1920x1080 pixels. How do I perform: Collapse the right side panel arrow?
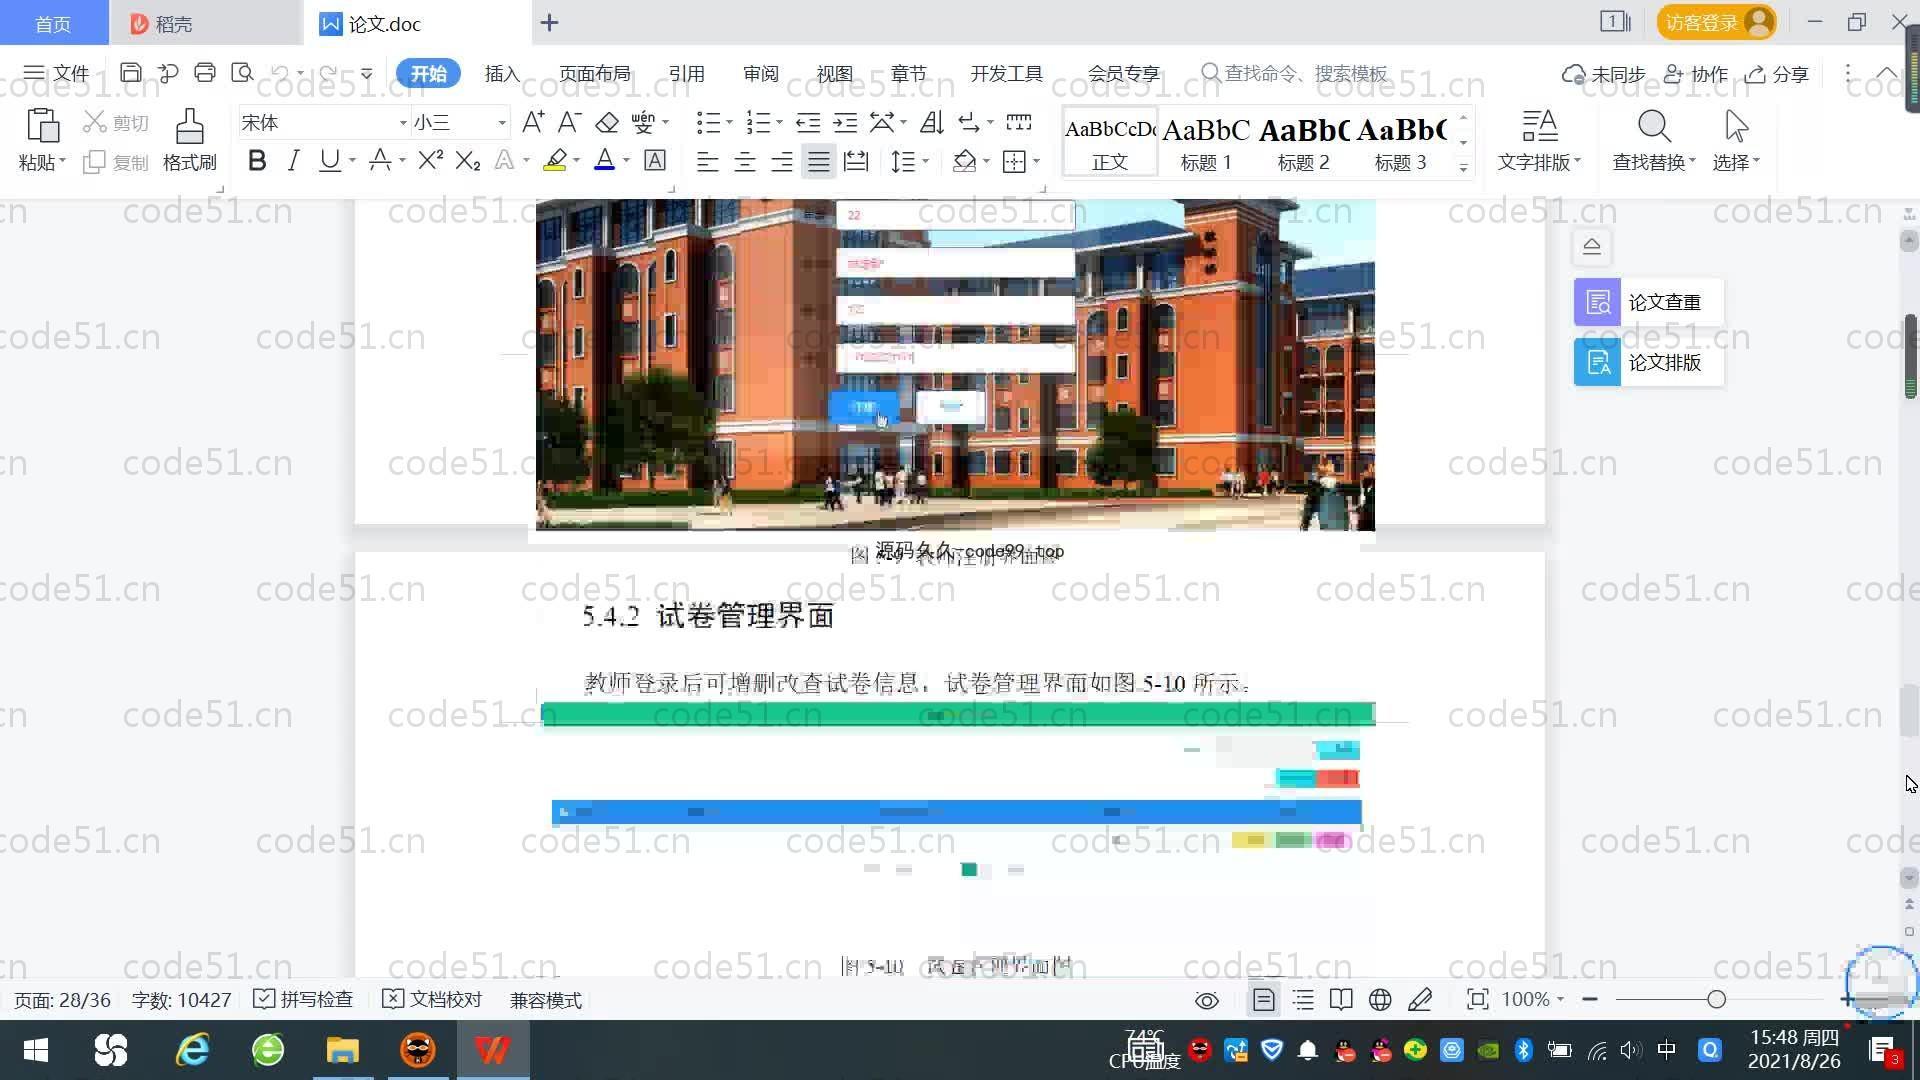[x=1592, y=246]
